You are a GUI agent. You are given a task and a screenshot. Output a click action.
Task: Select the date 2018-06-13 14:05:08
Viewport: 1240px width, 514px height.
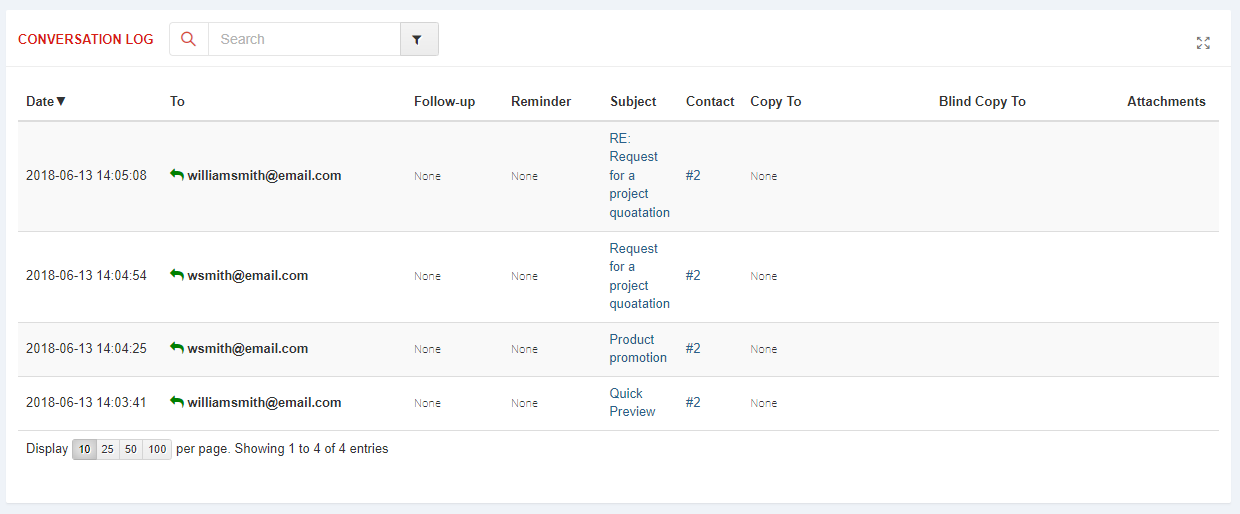(86, 175)
